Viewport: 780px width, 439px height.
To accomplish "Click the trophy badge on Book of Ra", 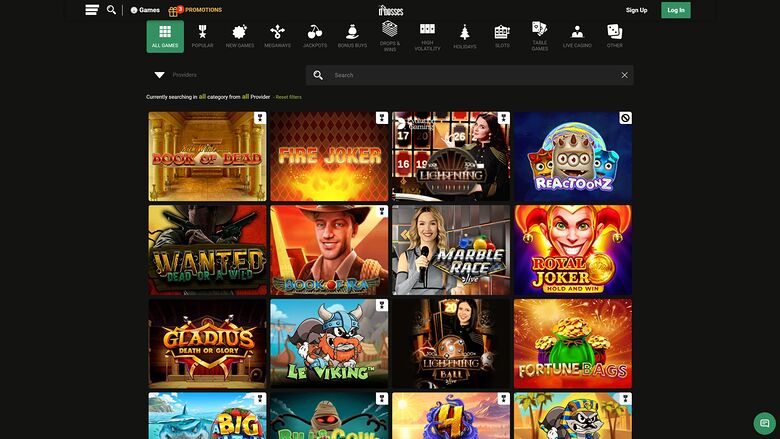I will pos(382,211).
